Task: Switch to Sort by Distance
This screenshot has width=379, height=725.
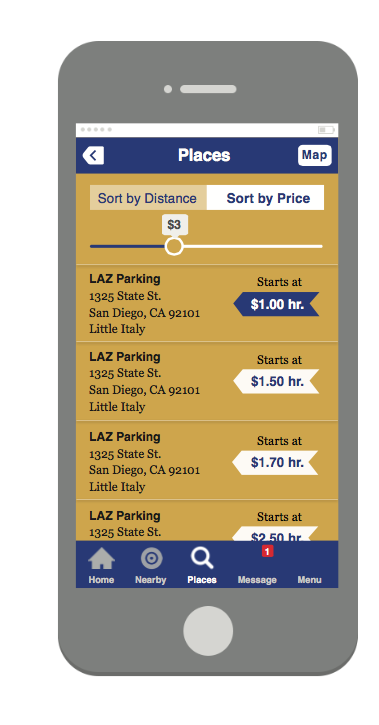Action: pyautogui.click(x=148, y=198)
